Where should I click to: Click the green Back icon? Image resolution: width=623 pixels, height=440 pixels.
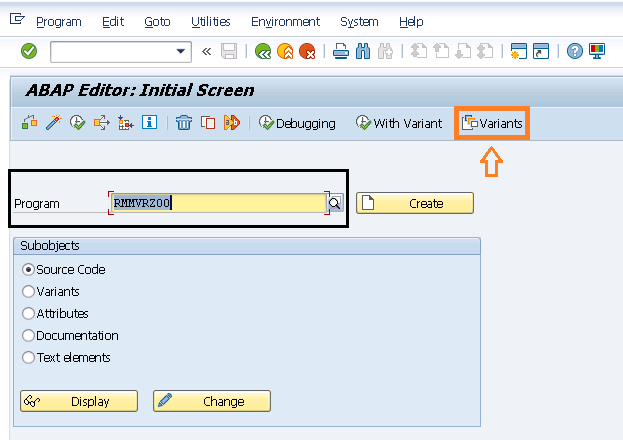click(x=263, y=51)
